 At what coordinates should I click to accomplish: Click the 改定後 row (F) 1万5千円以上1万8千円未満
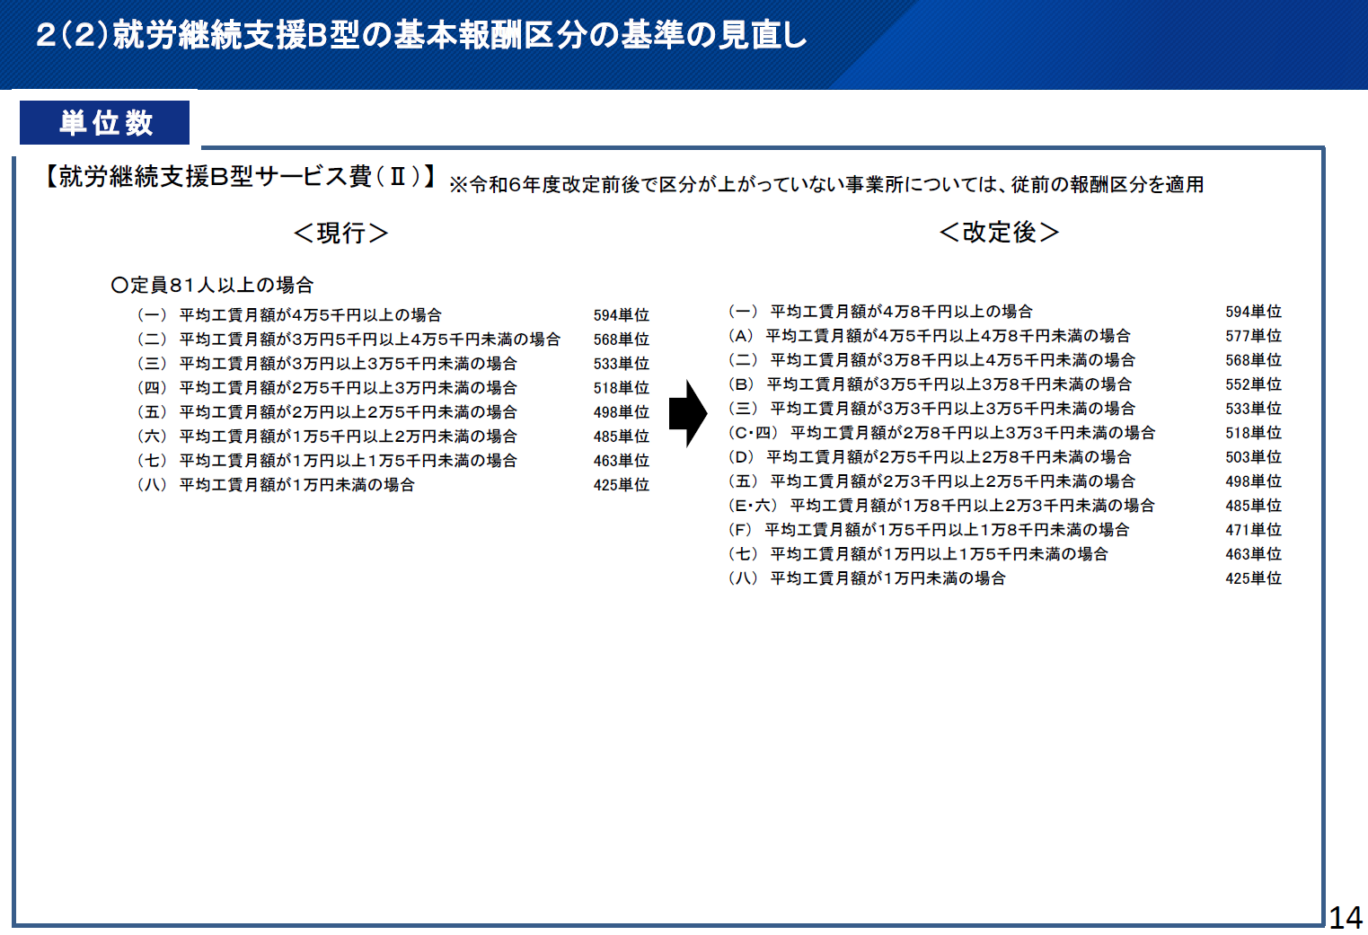click(x=928, y=530)
